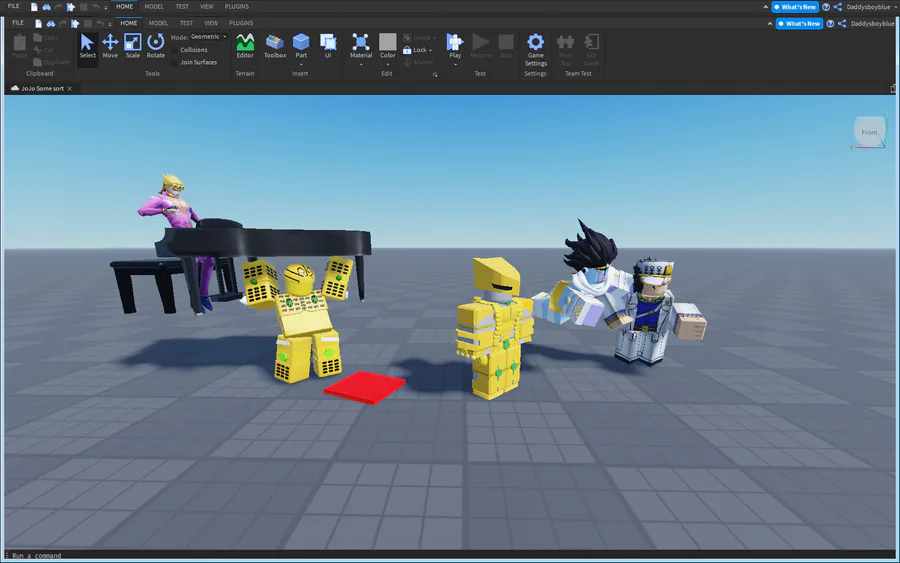Image resolution: width=900 pixels, height=563 pixels.
Task: Switch to the Move tool
Action: [110, 46]
